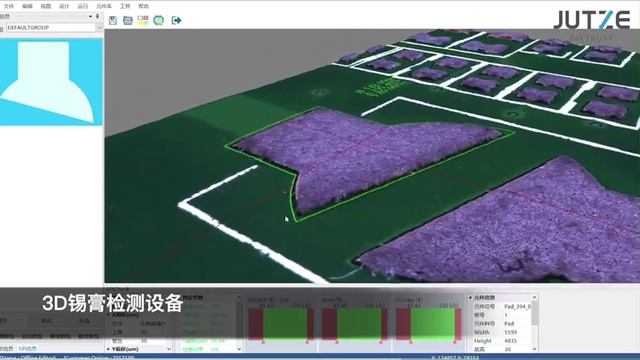Open the 编辑 menu

coord(27,6)
